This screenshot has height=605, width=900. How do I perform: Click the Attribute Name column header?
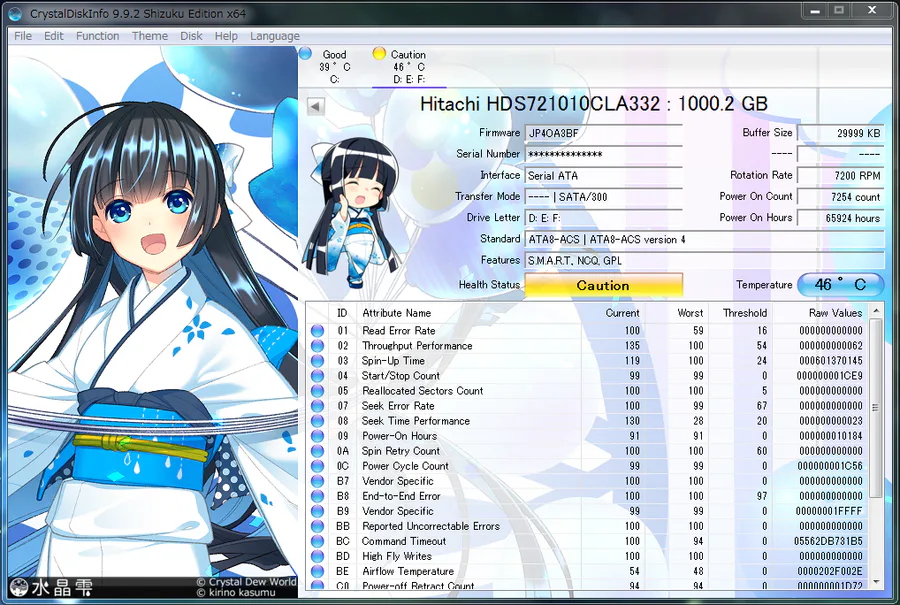pos(396,313)
